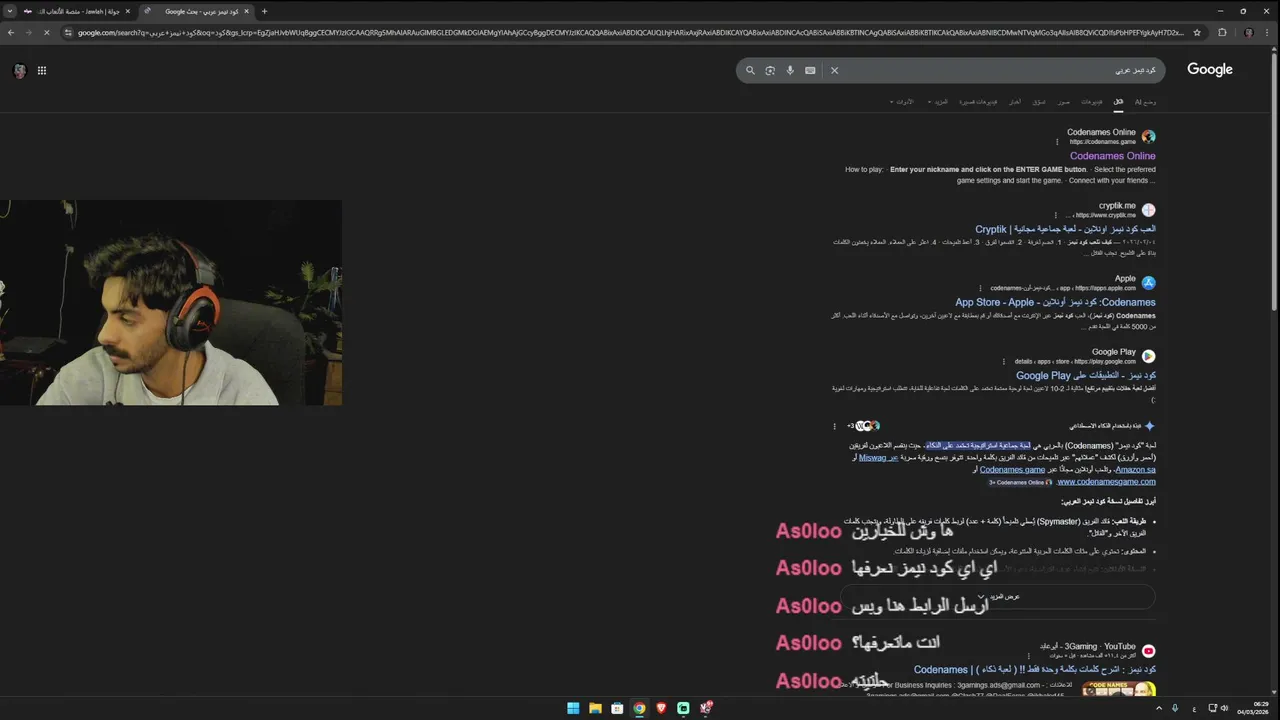Open the on-screen keyboard icon in search box
This screenshot has width=1280, height=720.
tap(810, 70)
